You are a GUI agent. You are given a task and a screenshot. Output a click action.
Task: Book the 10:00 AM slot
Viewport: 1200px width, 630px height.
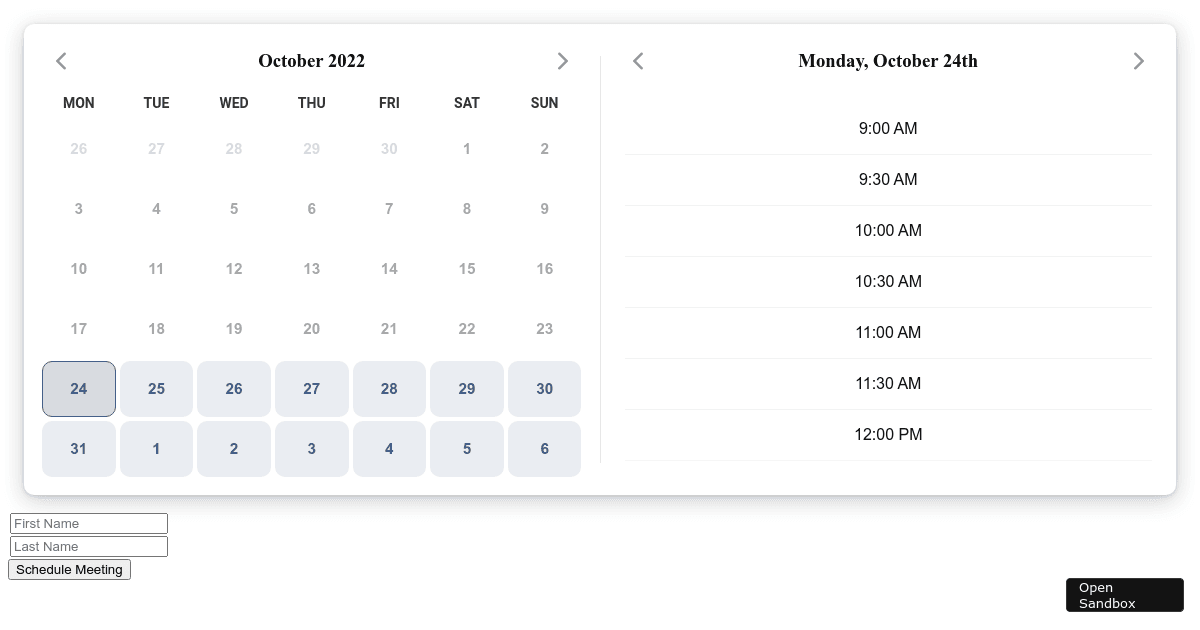(x=888, y=230)
